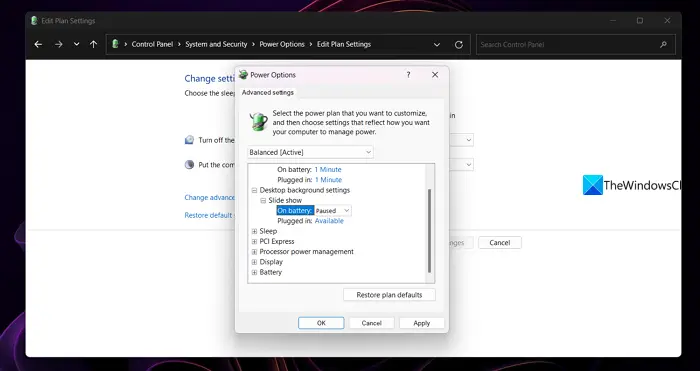The width and height of the screenshot is (700, 371).
Task: Collapse Desktop background settings node
Action: click(x=254, y=190)
